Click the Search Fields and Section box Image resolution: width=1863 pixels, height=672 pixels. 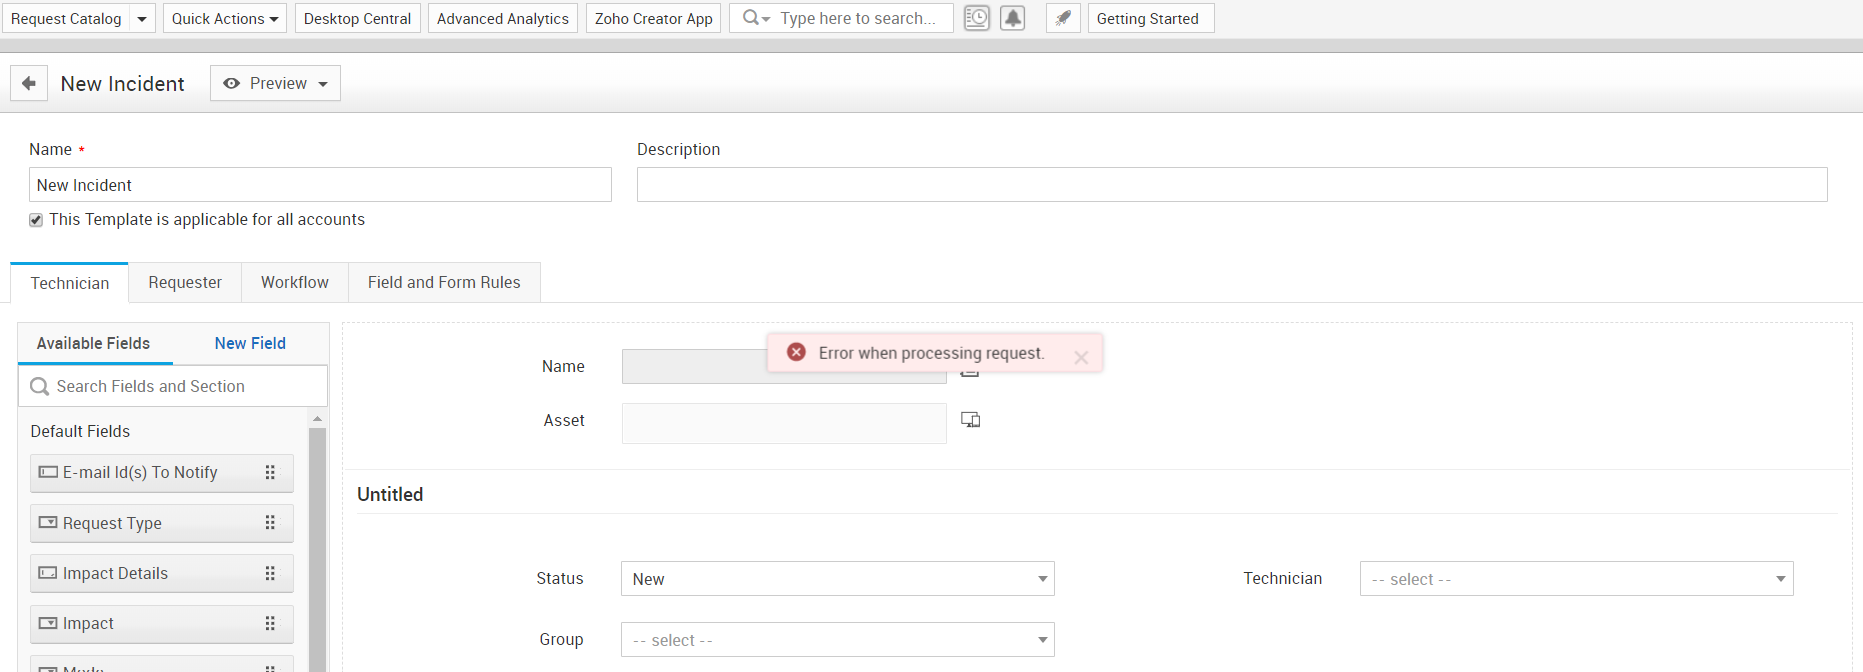pos(180,386)
